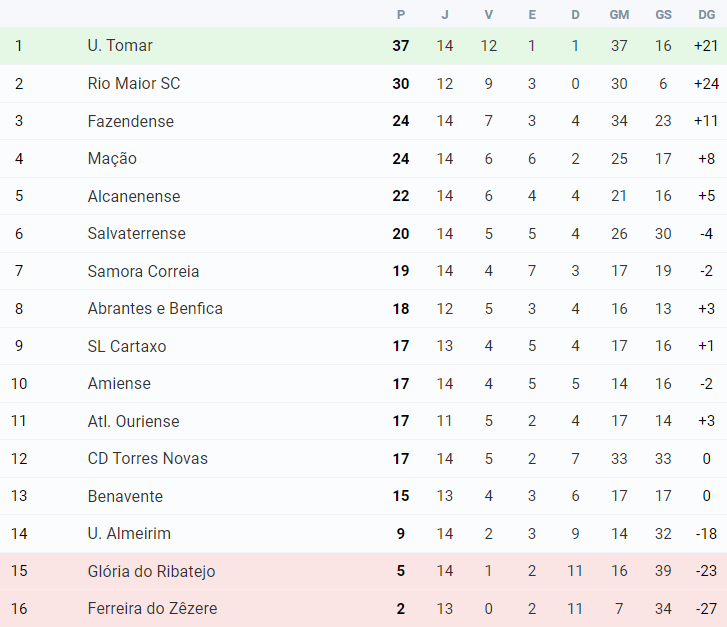Open the Amiense team link
Screen dimensions: 727x627
(119, 384)
